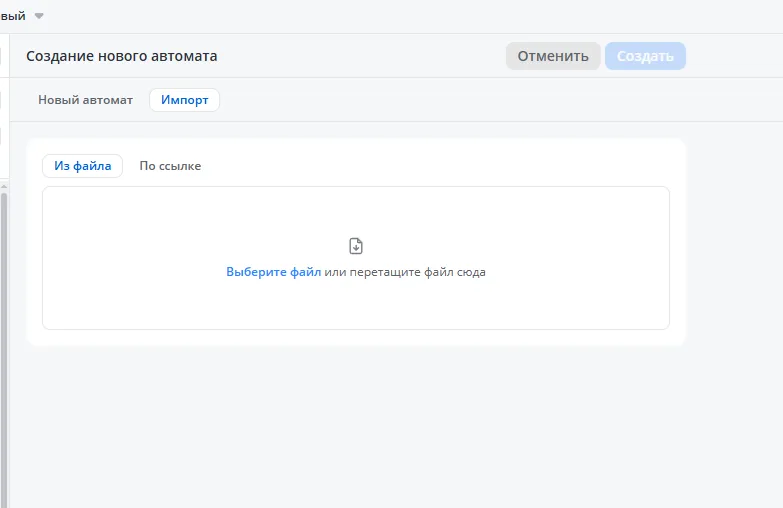
Task: Click the up arrow of the left scrollbar
Action: (x=4, y=185)
